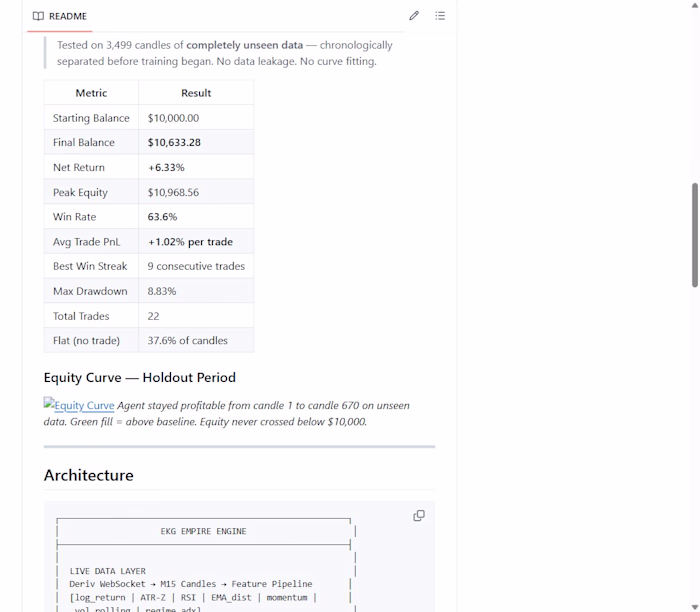Select the README tab
Screen dimensions: 700x612
(60, 16)
